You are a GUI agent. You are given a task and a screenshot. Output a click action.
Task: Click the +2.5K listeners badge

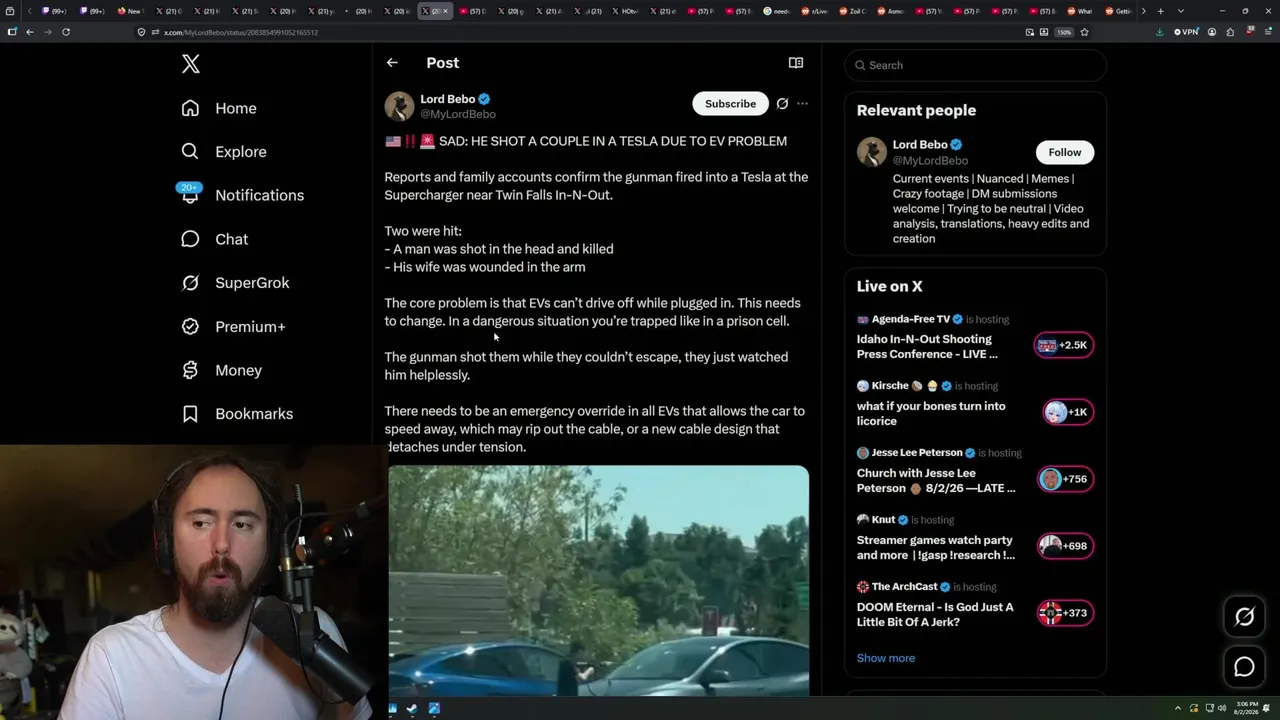coord(1063,345)
